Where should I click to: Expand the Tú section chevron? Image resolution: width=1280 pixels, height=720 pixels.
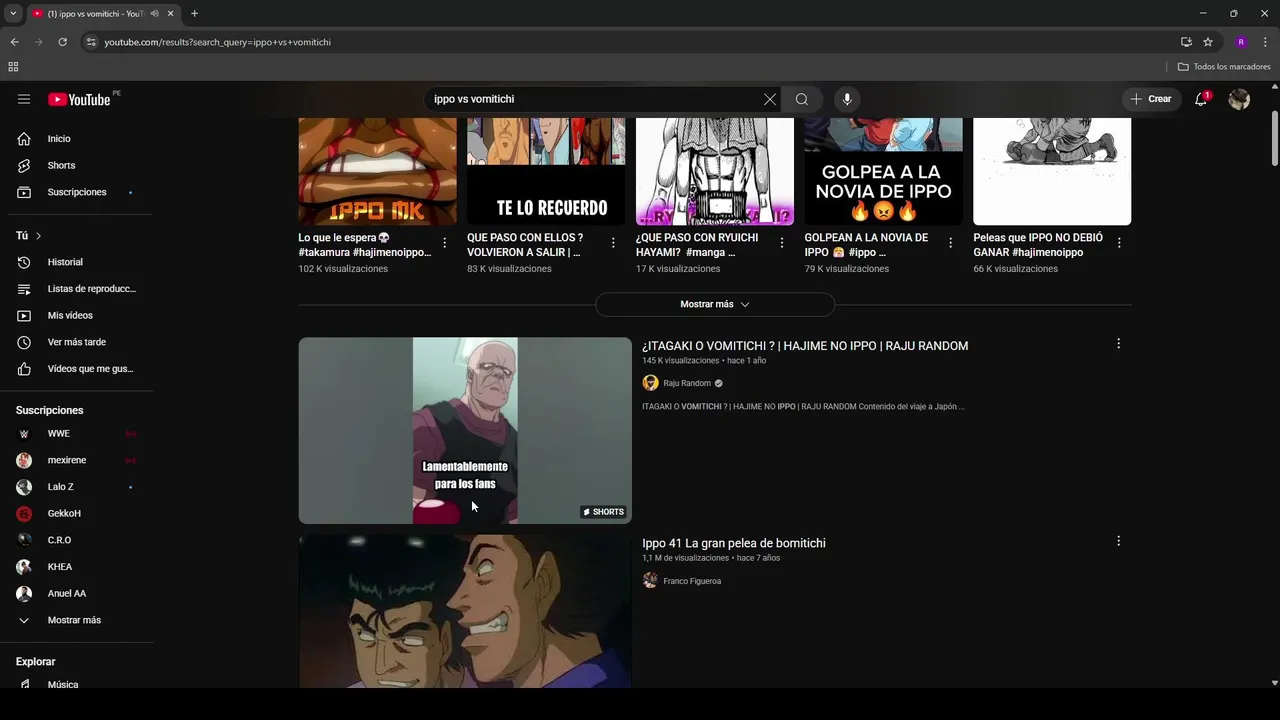pos(39,236)
